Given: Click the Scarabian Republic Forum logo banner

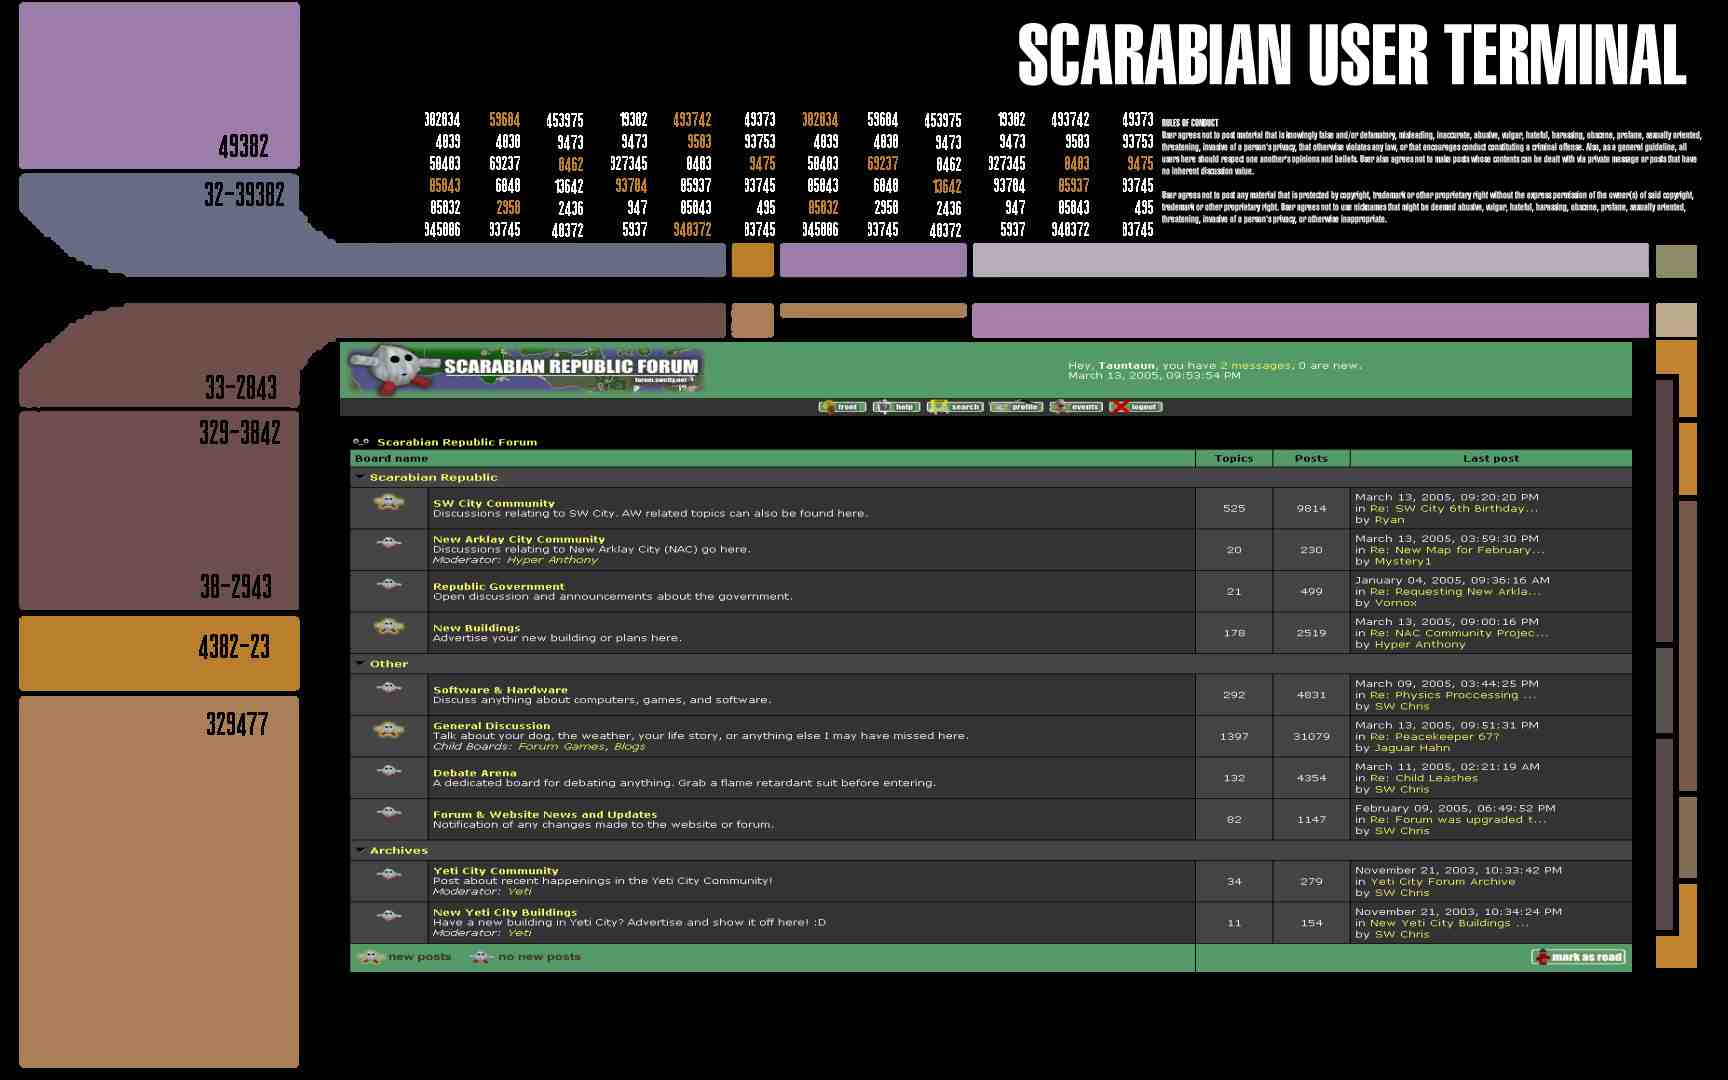Looking at the screenshot, I should point(526,371).
